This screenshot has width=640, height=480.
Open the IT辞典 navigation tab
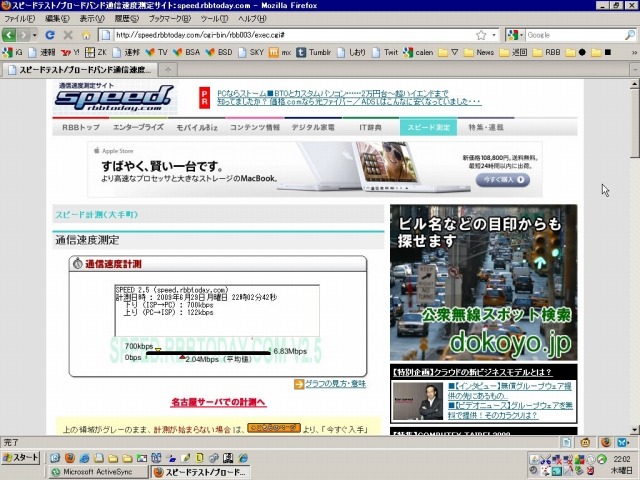point(370,127)
